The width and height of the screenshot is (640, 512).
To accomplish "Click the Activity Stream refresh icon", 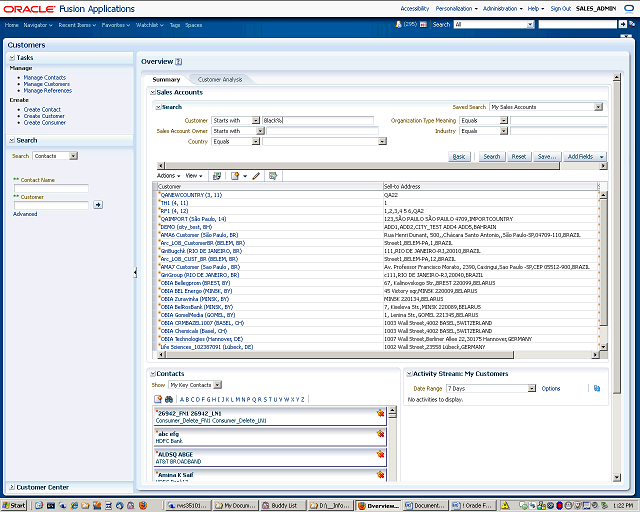I will [x=596, y=388].
